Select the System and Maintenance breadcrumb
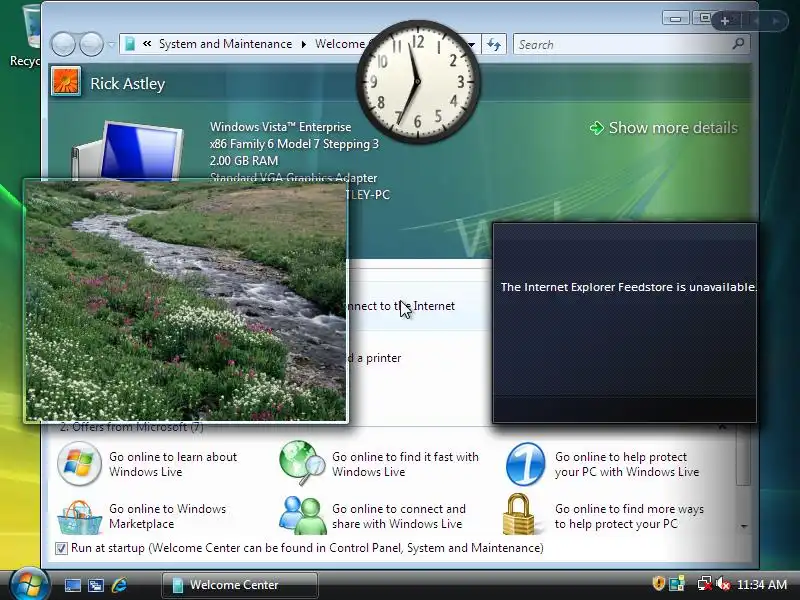The height and width of the screenshot is (600, 800). (x=225, y=44)
